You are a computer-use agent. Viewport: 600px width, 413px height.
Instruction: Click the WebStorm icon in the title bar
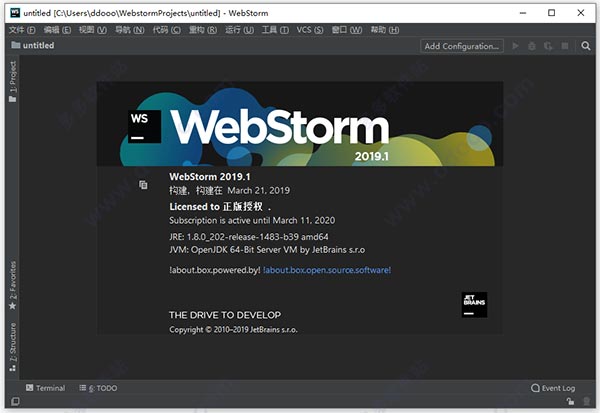[x=15, y=13]
